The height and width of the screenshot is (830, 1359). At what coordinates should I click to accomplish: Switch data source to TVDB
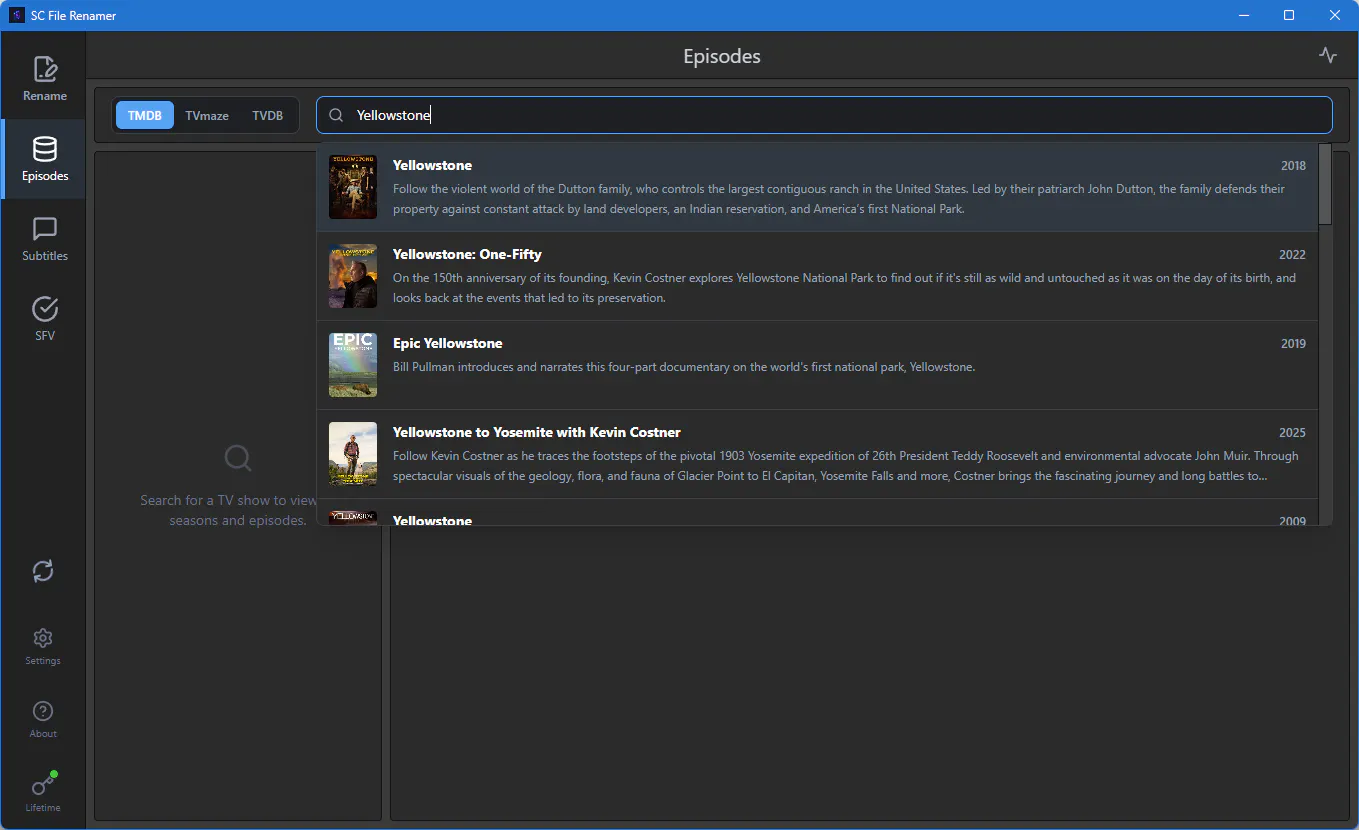point(268,115)
